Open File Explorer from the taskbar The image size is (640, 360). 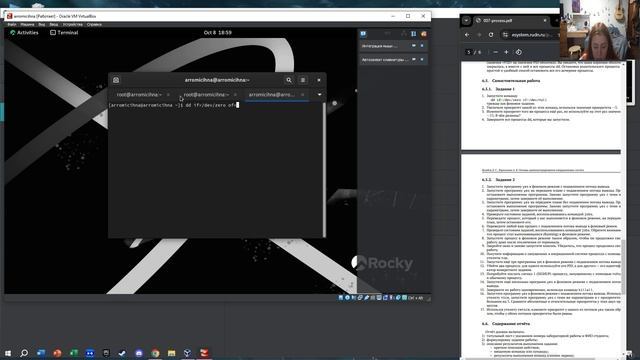coord(171,353)
